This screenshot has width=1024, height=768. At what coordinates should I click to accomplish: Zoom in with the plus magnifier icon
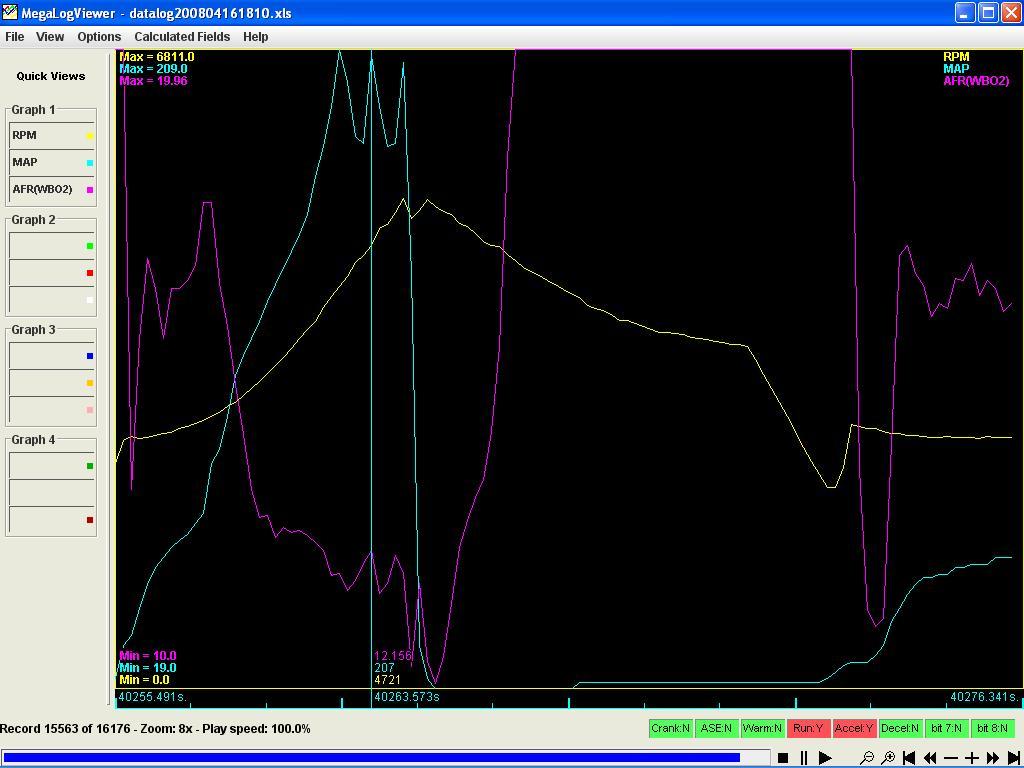click(x=888, y=758)
